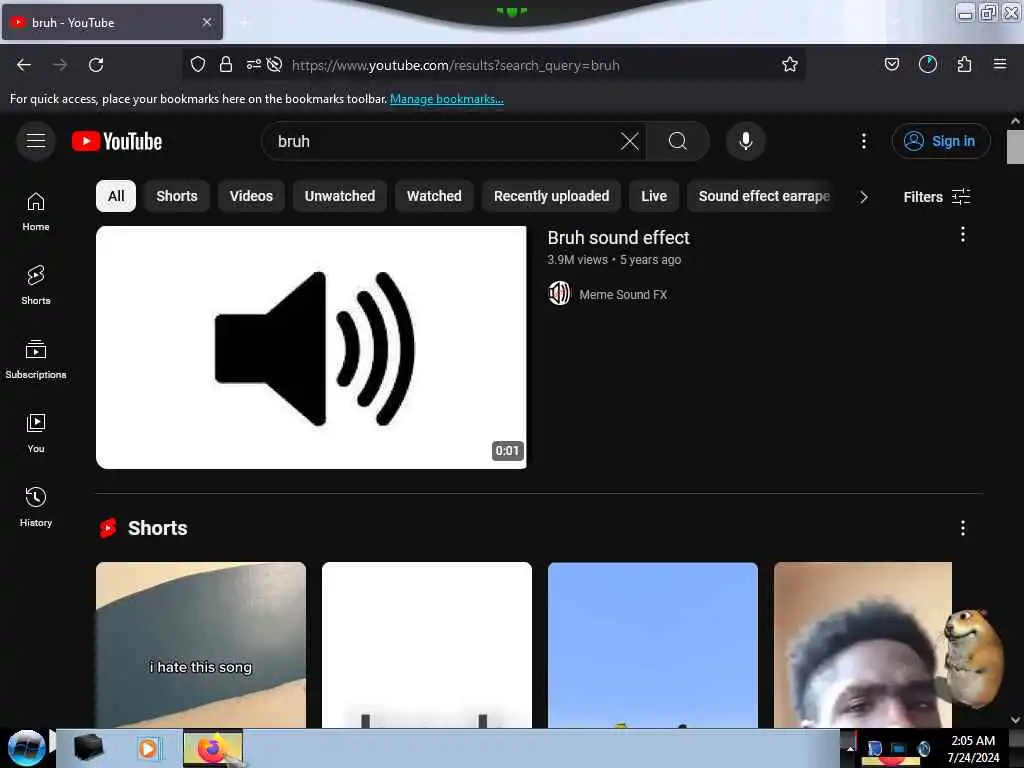The height and width of the screenshot is (768, 1024).
Task: Open the Meme Sound FX channel avatar
Action: tap(559, 294)
